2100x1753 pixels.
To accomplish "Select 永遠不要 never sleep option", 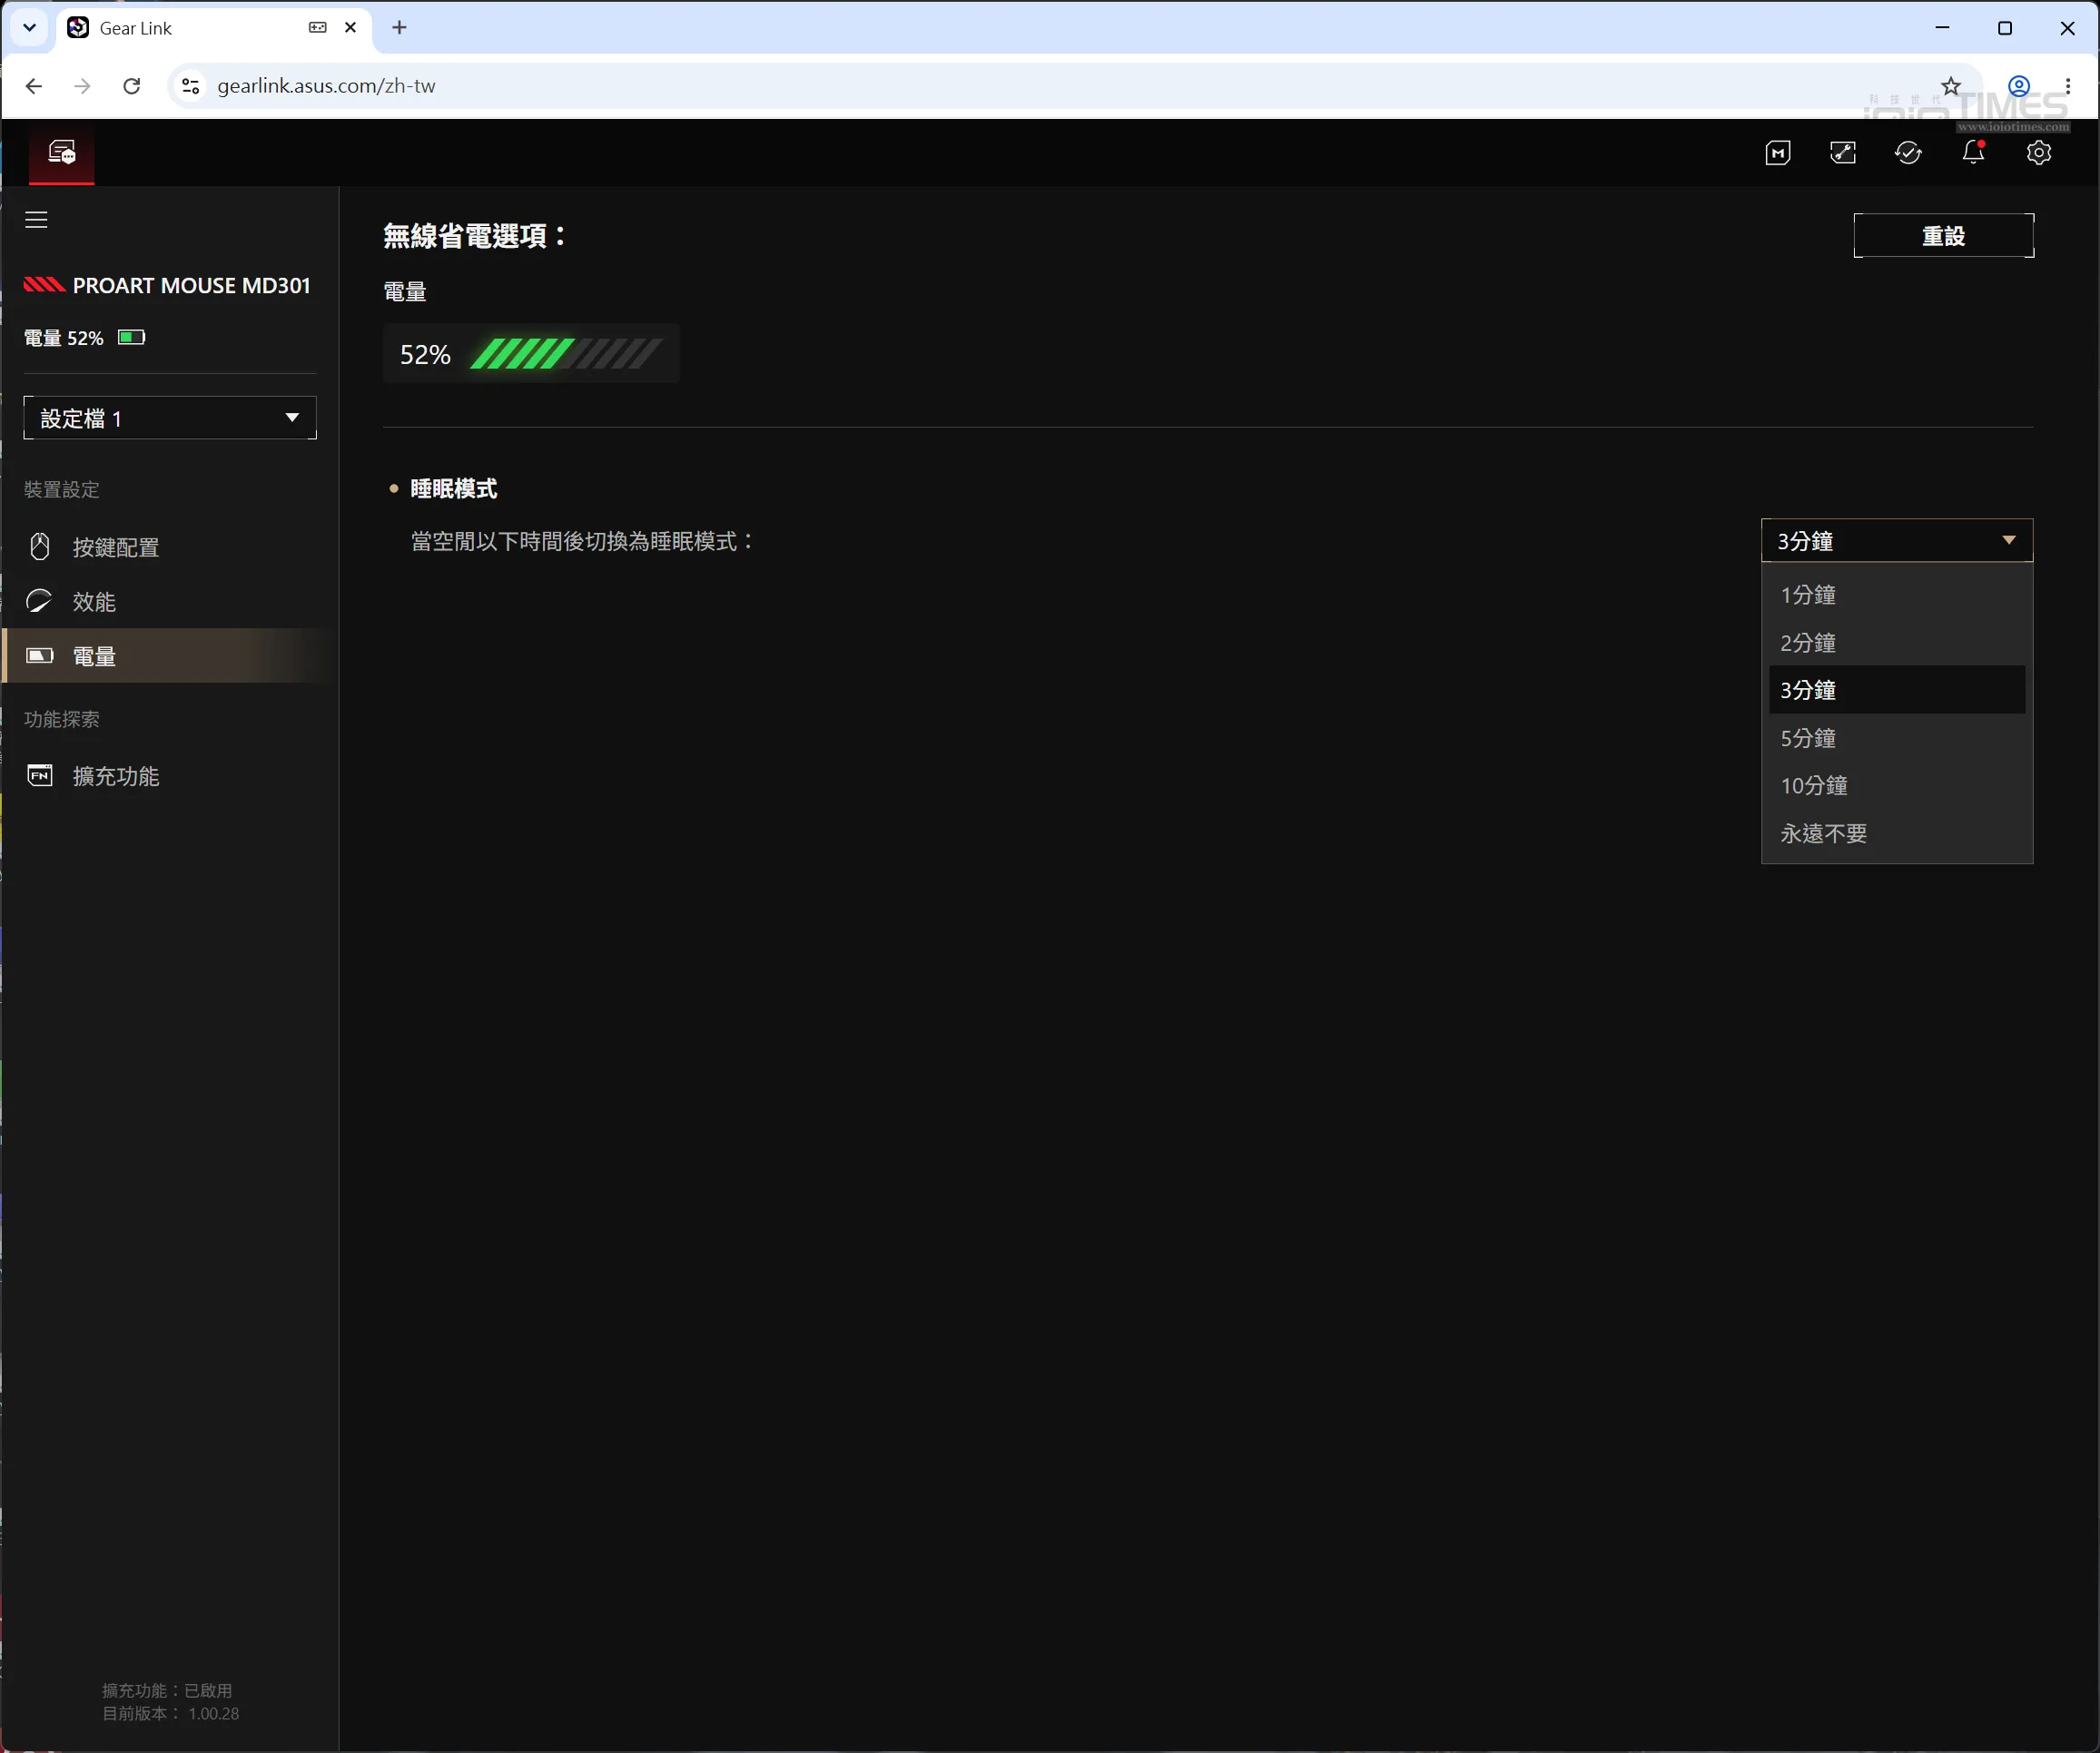I will pos(1897,834).
